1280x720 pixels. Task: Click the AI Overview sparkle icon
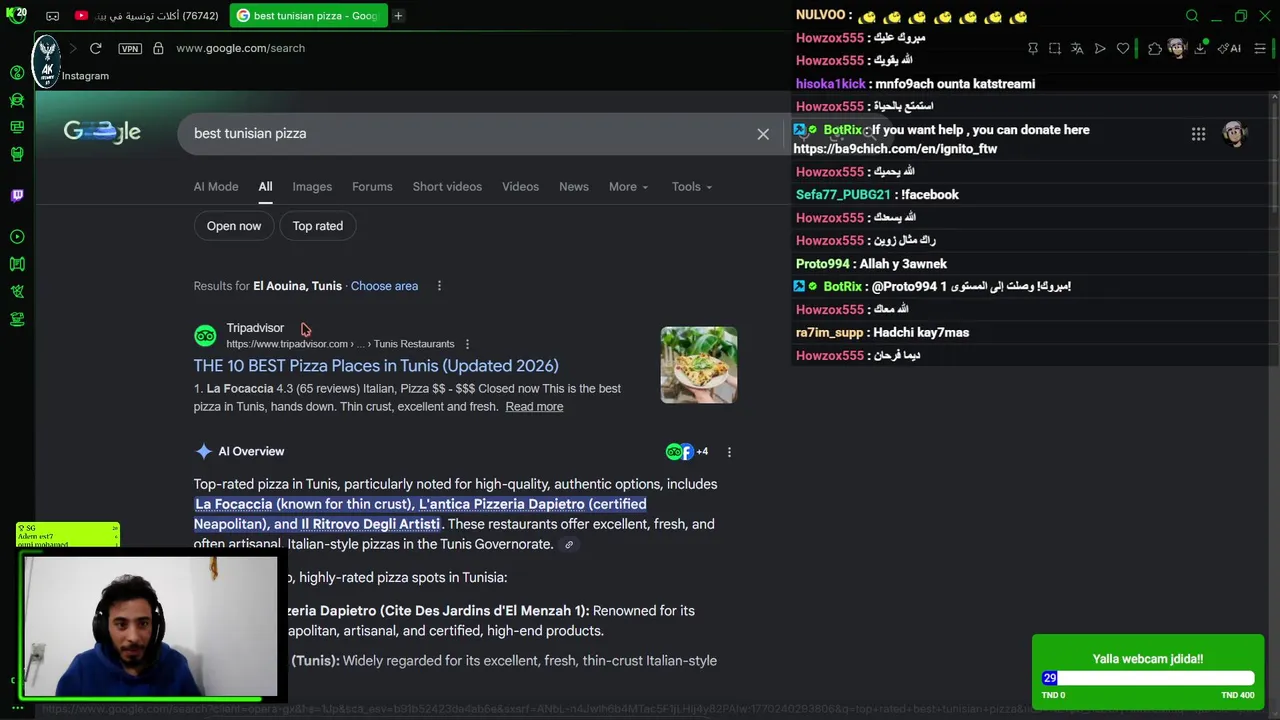click(204, 452)
